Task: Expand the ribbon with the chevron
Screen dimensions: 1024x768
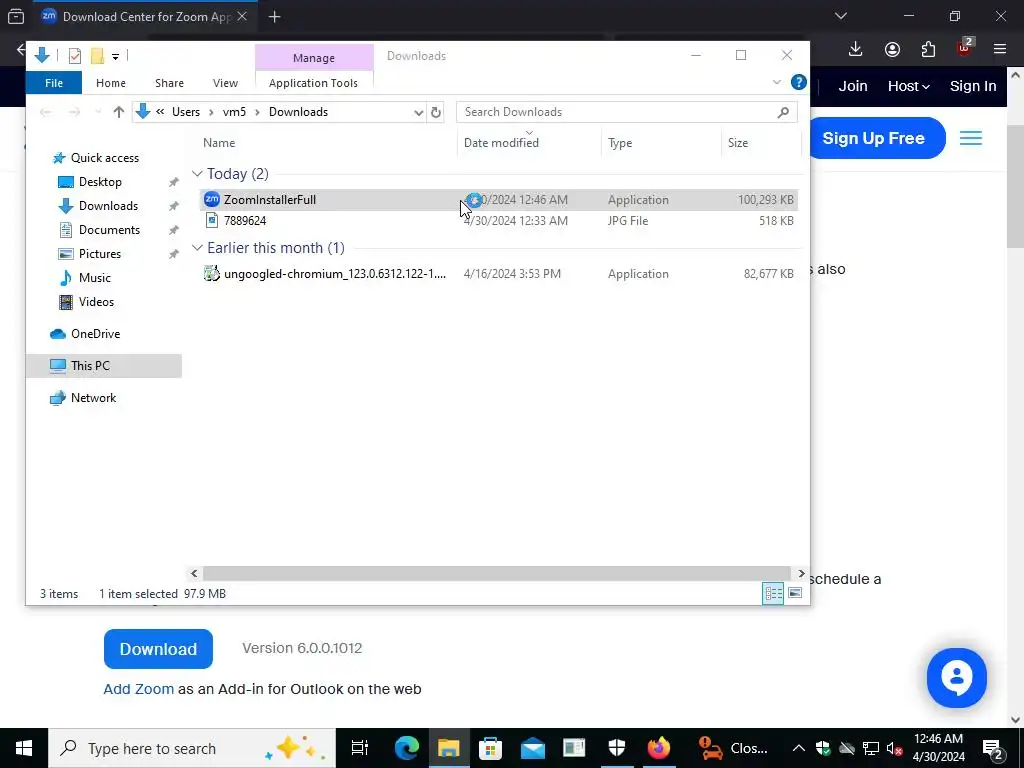Action: pyautogui.click(x=776, y=82)
